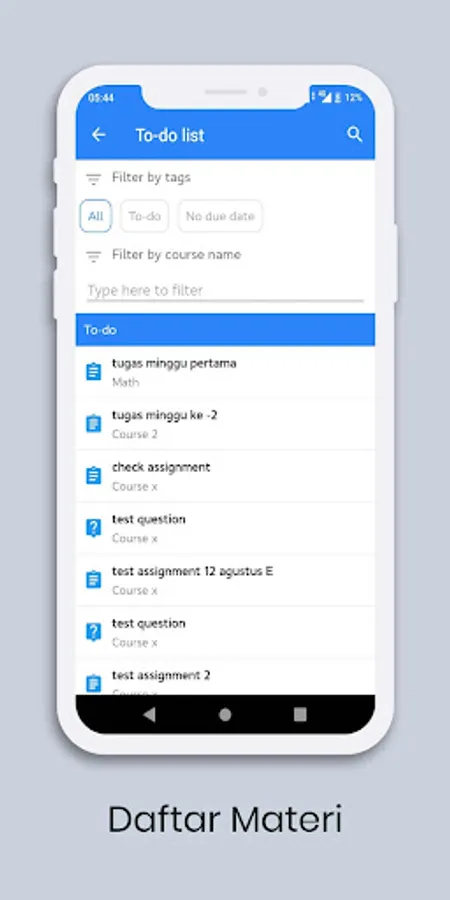Select the All tag chip
The image size is (450, 900).
pyautogui.click(x=95, y=216)
